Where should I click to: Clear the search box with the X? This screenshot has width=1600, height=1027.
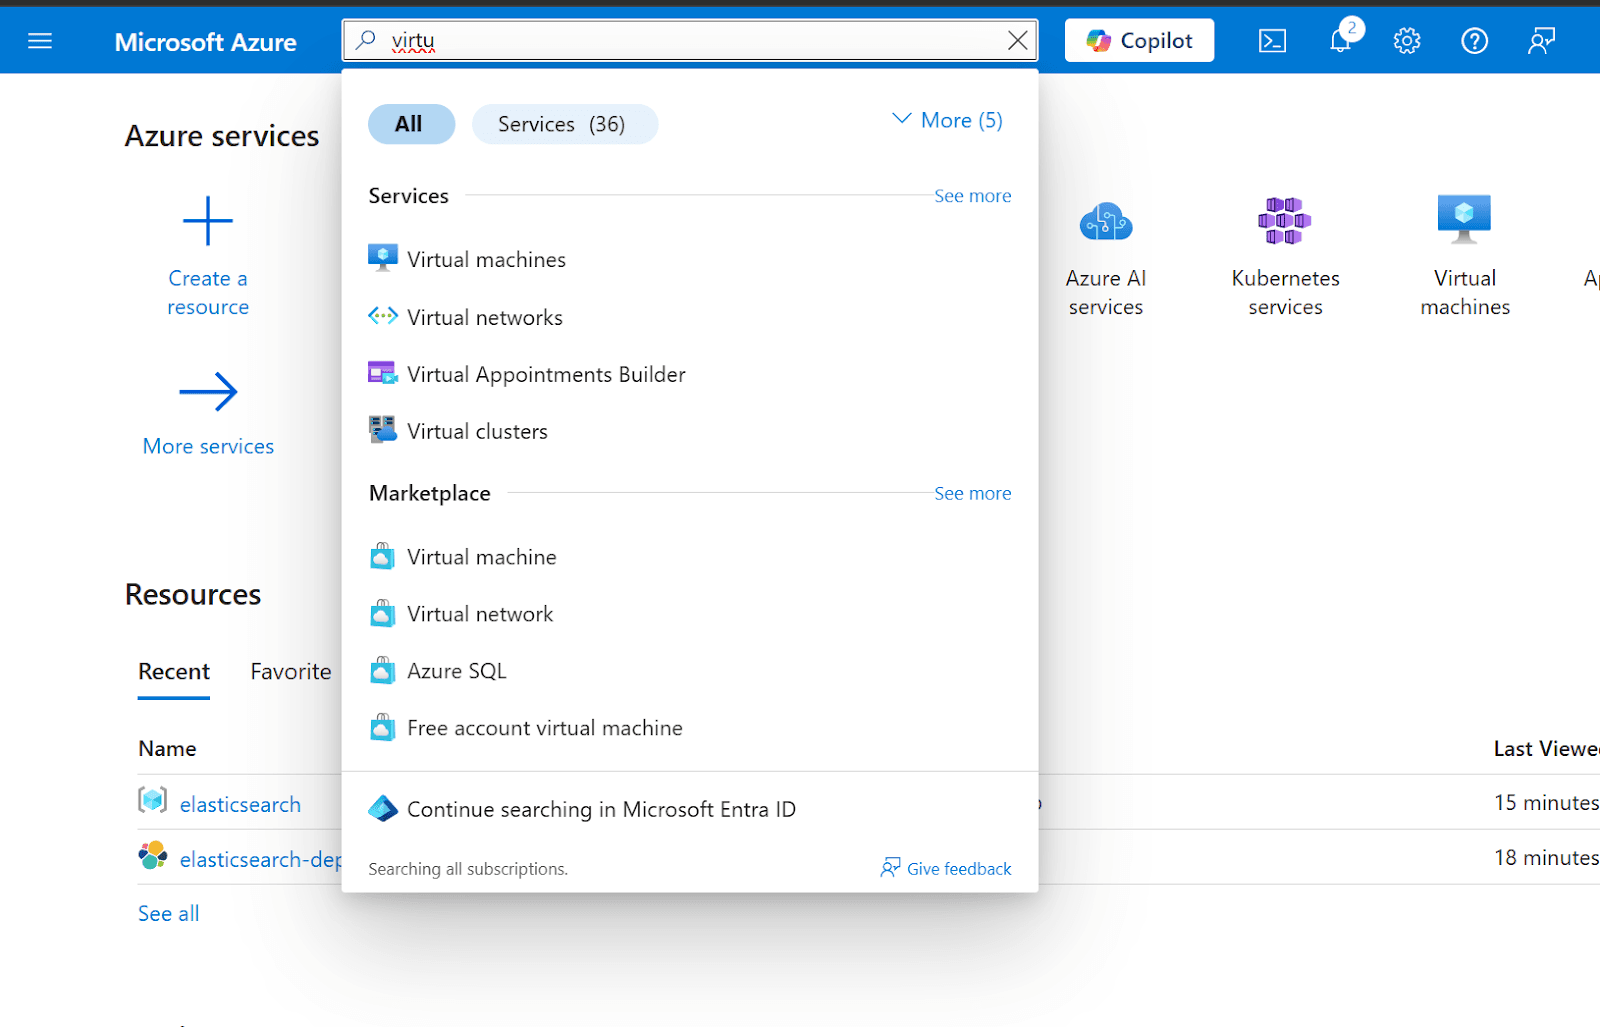[x=1018, y=40]
